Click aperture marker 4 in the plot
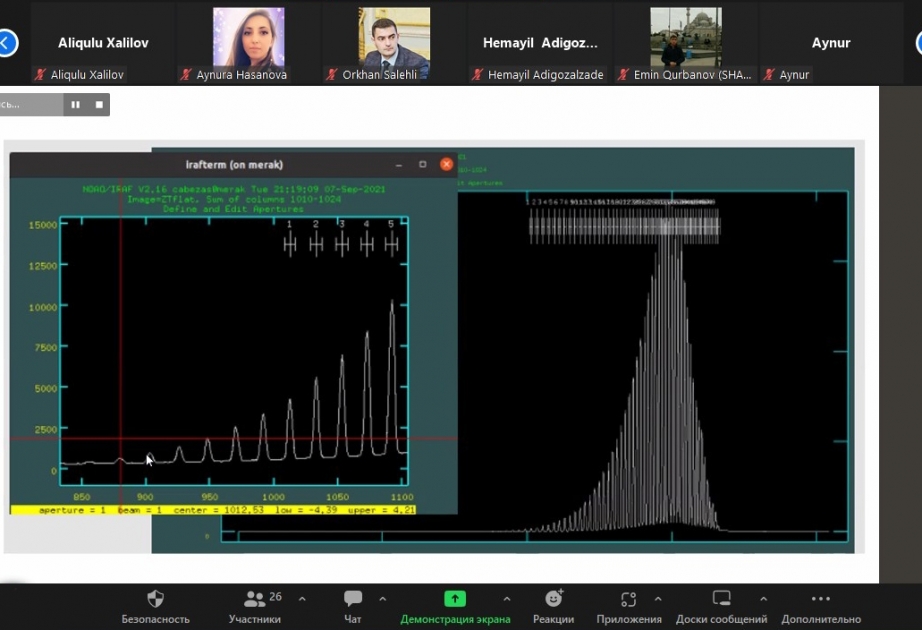922x630 pixels. tap(366, 243)
